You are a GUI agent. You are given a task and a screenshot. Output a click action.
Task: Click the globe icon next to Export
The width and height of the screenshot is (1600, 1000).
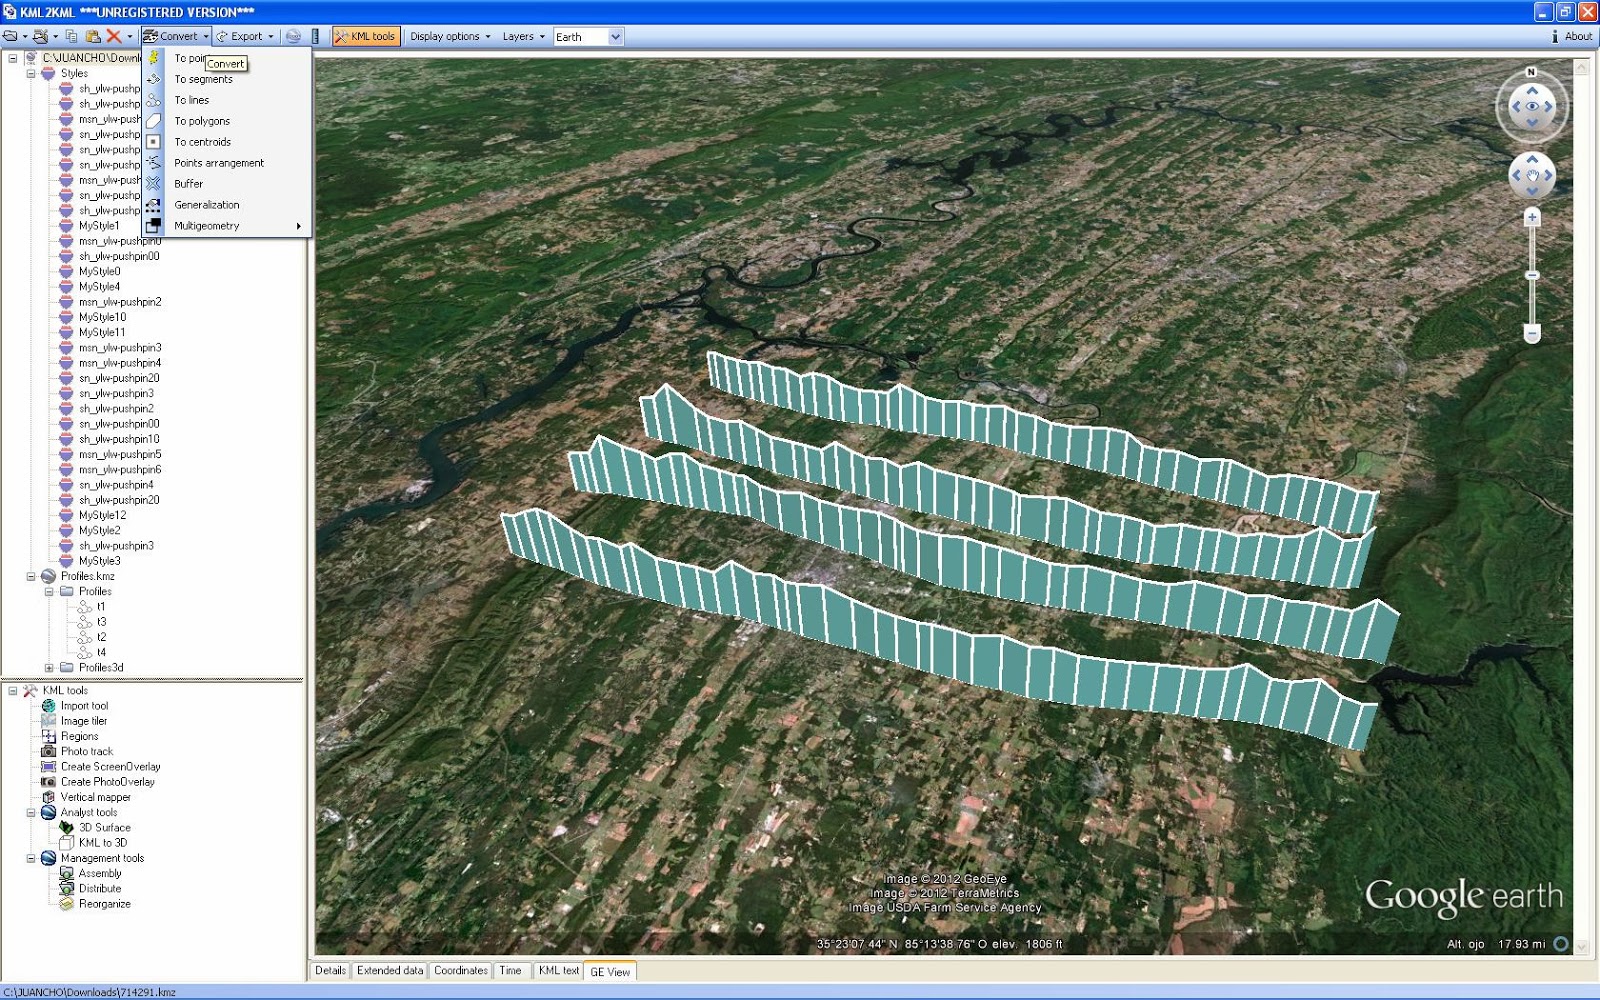293,36
